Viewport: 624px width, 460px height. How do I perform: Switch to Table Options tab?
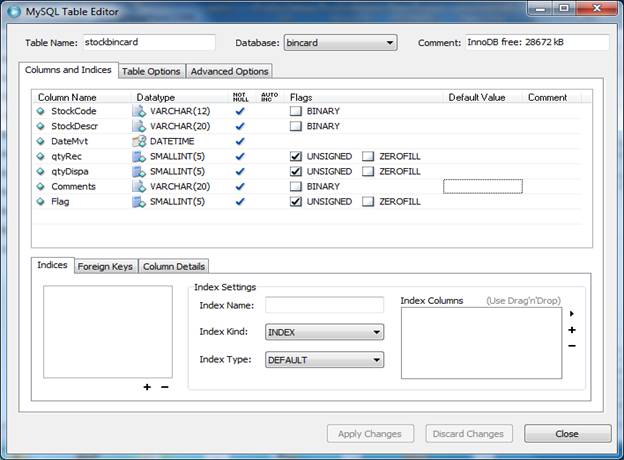(151, 71)
